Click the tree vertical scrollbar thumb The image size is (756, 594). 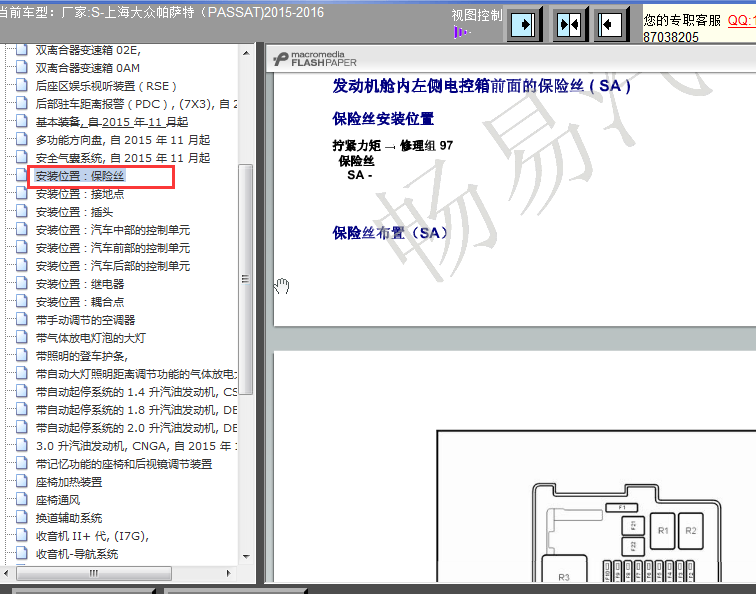click(x=246, y=280)
